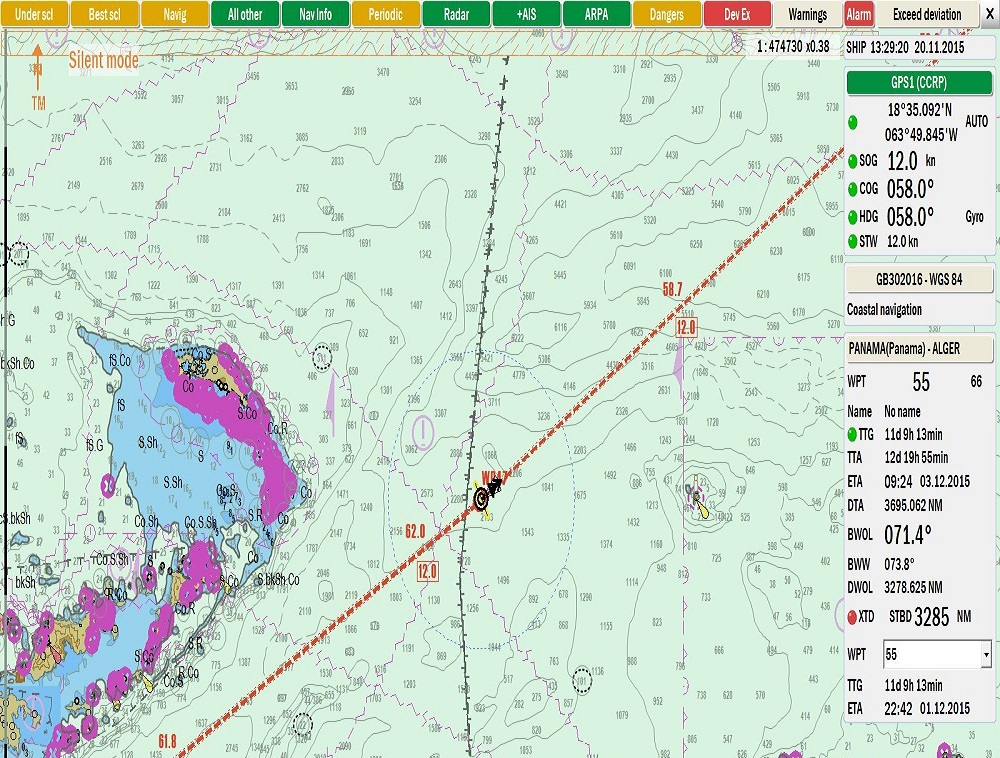
Task: Toggle the Radar overlay button
Action: [456, 15]
